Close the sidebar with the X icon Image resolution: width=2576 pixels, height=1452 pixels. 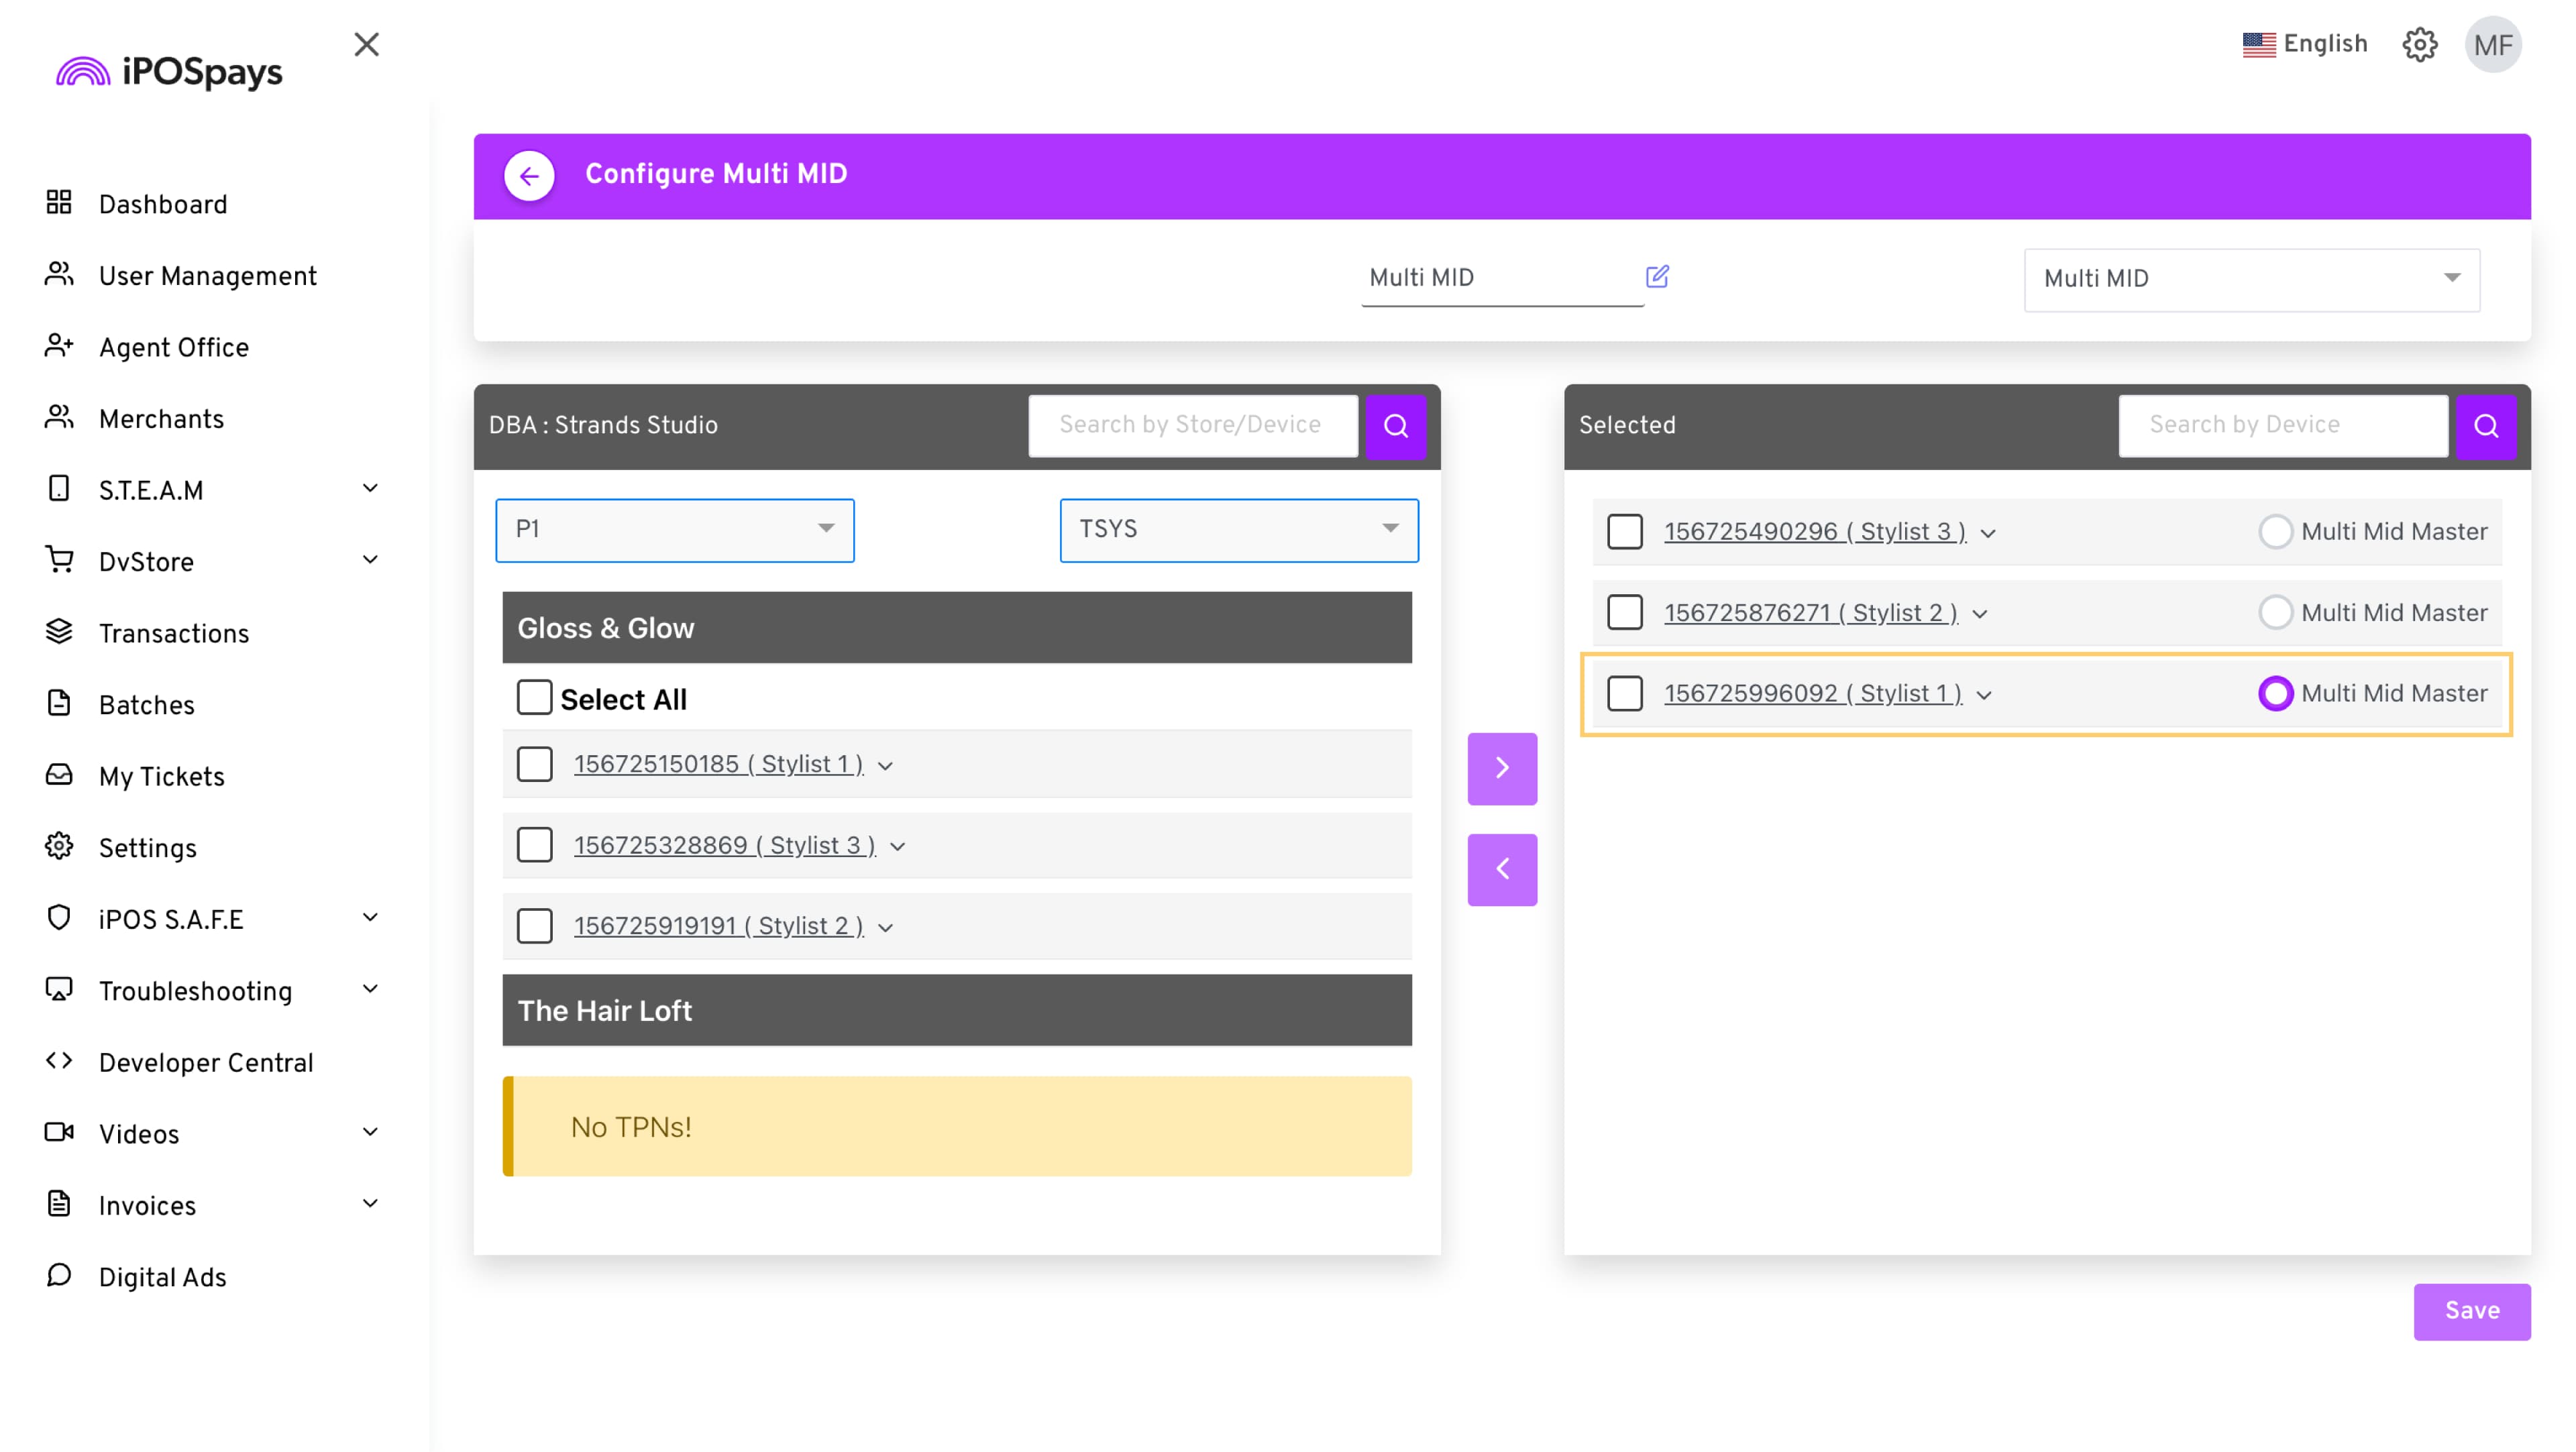pos(367,44)
